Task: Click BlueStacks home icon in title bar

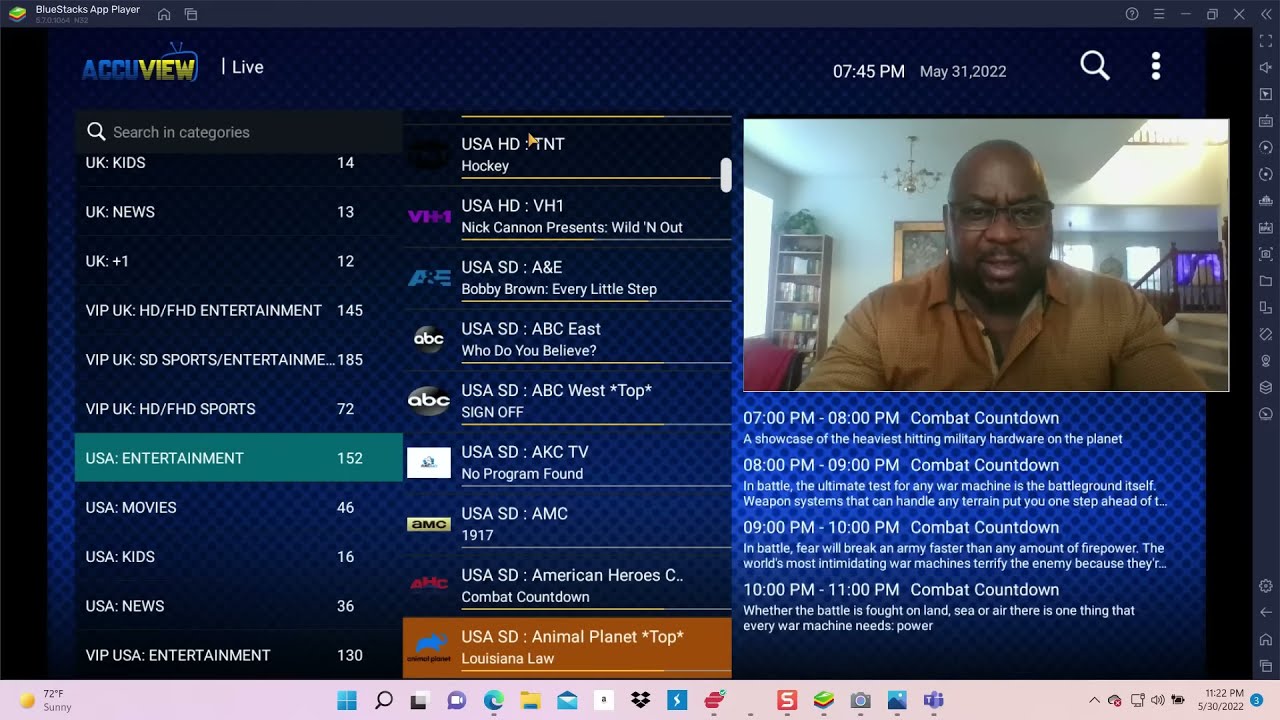Action: point(164,14)
